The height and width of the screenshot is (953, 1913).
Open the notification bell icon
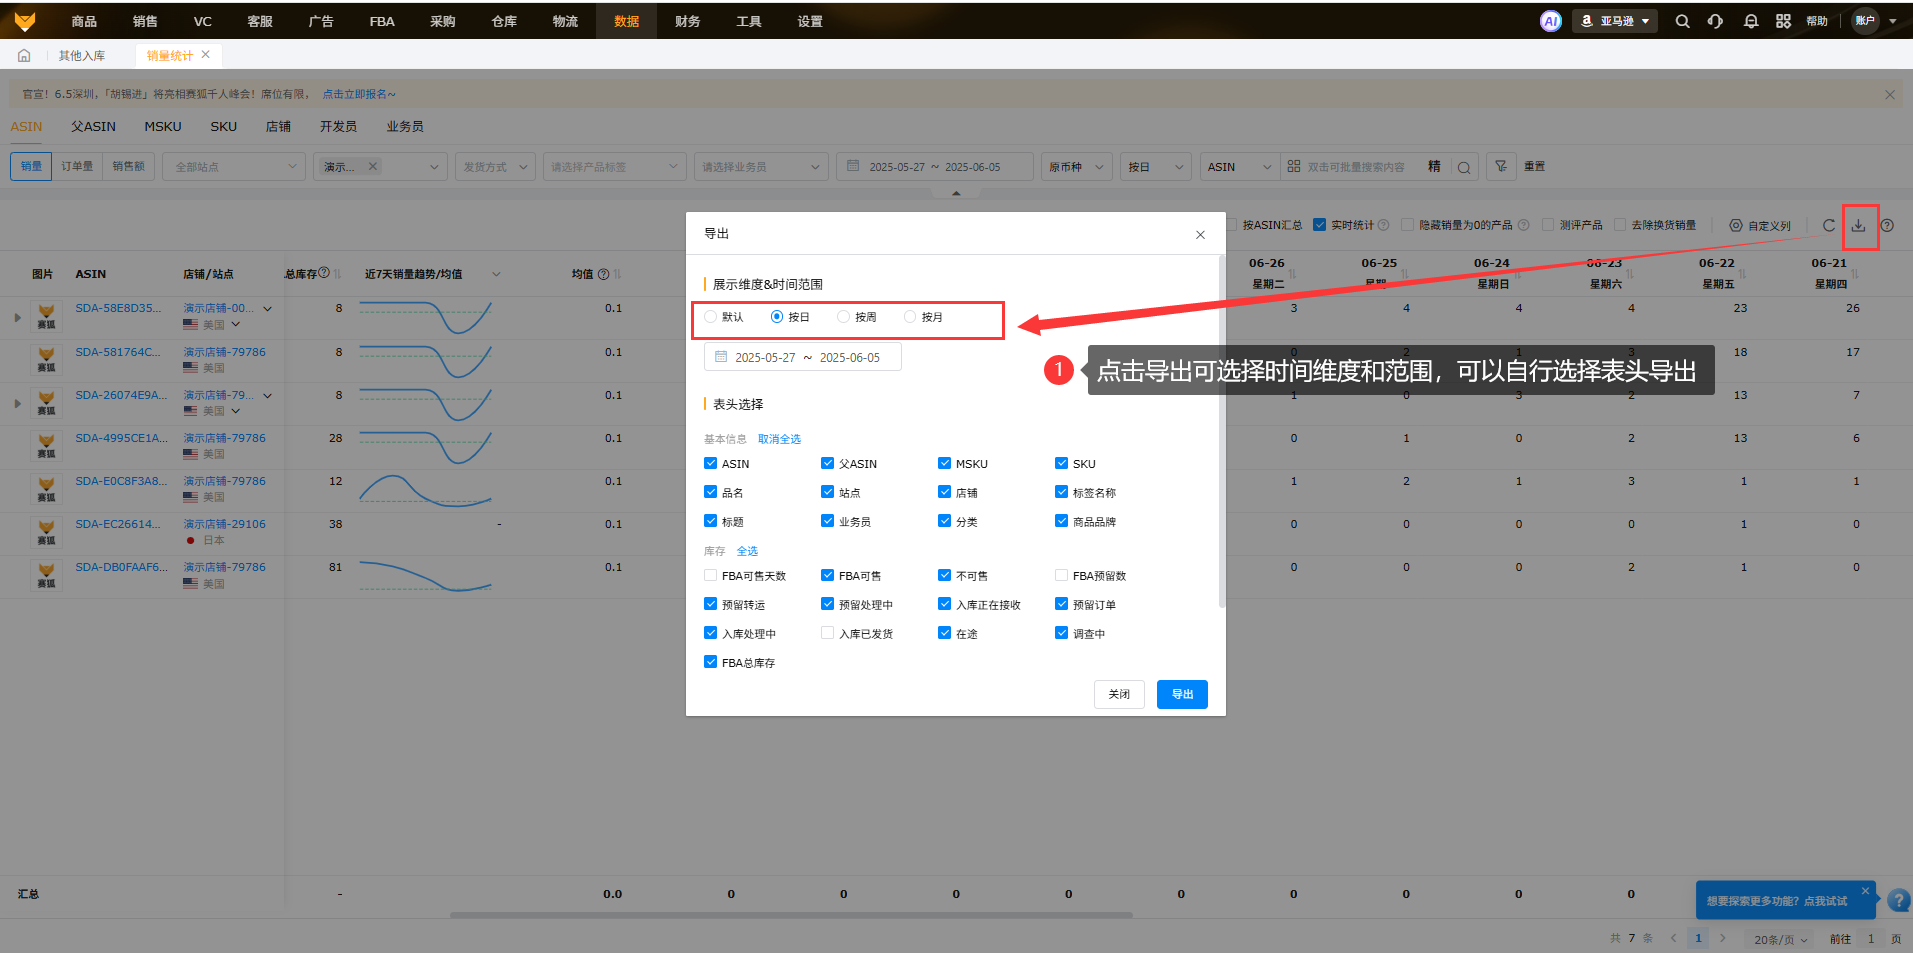click(x=1750, y=21)
